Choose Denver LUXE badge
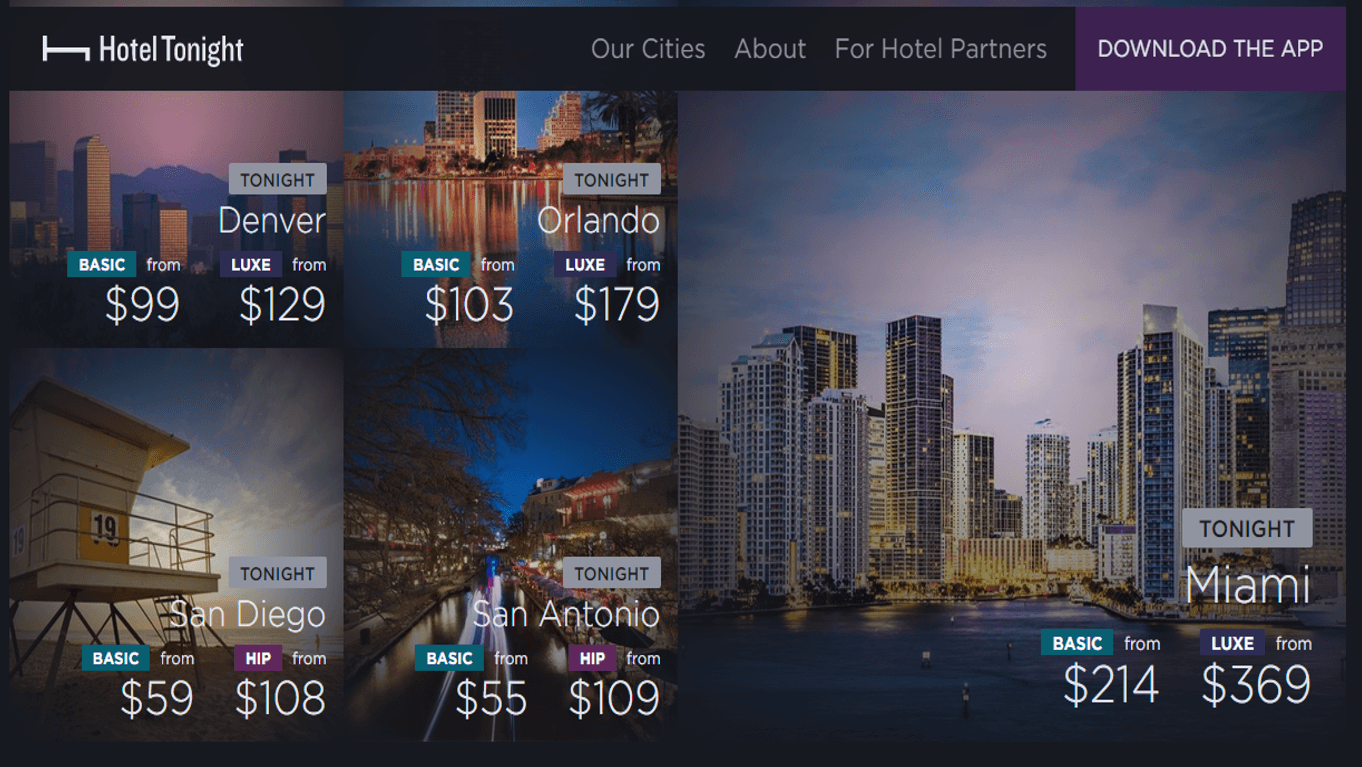The width and height of the screenshot is (1362, 767). 250,265
